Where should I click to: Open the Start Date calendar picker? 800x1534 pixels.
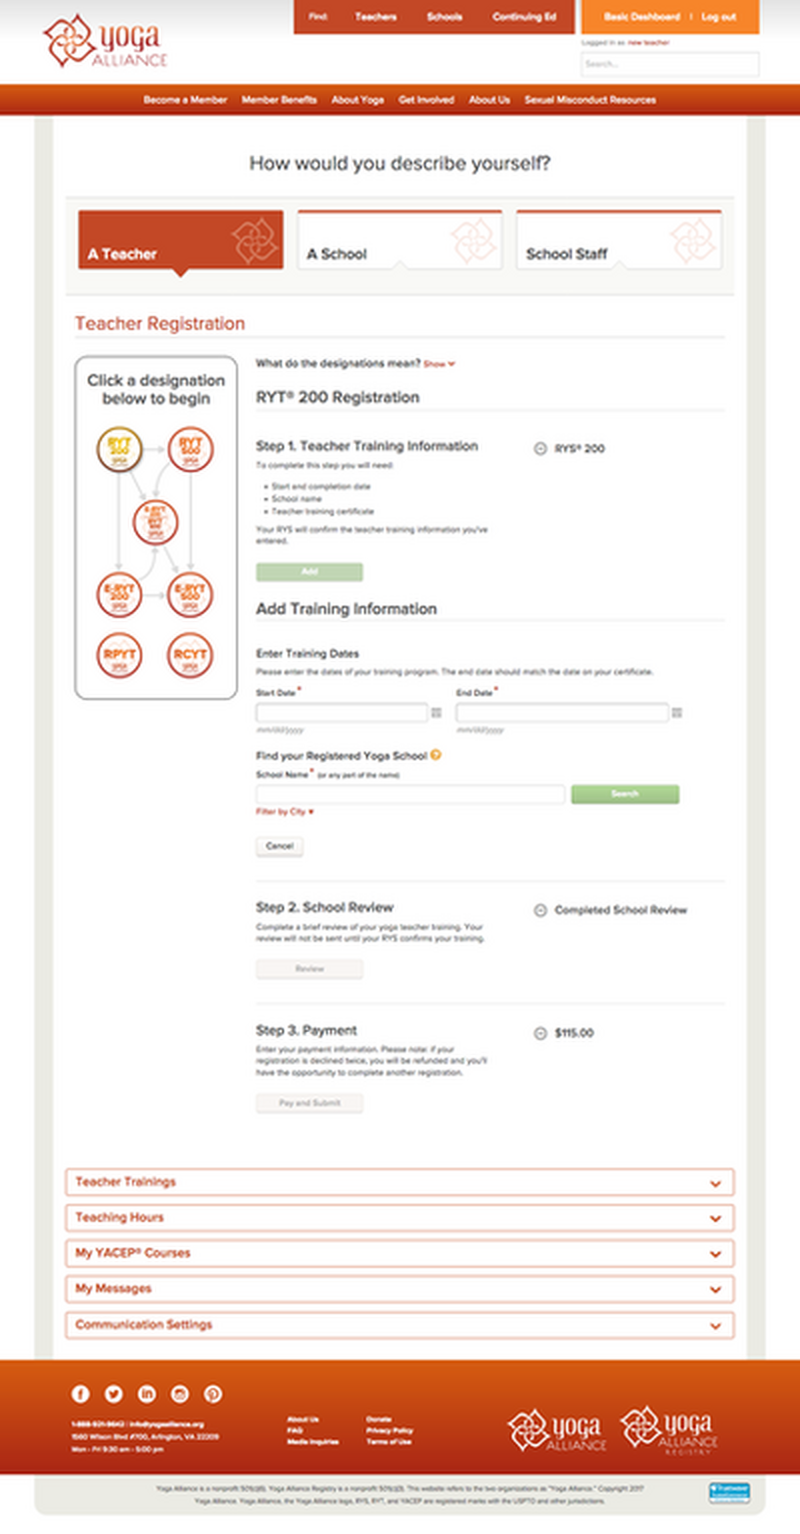click(436, 713)
